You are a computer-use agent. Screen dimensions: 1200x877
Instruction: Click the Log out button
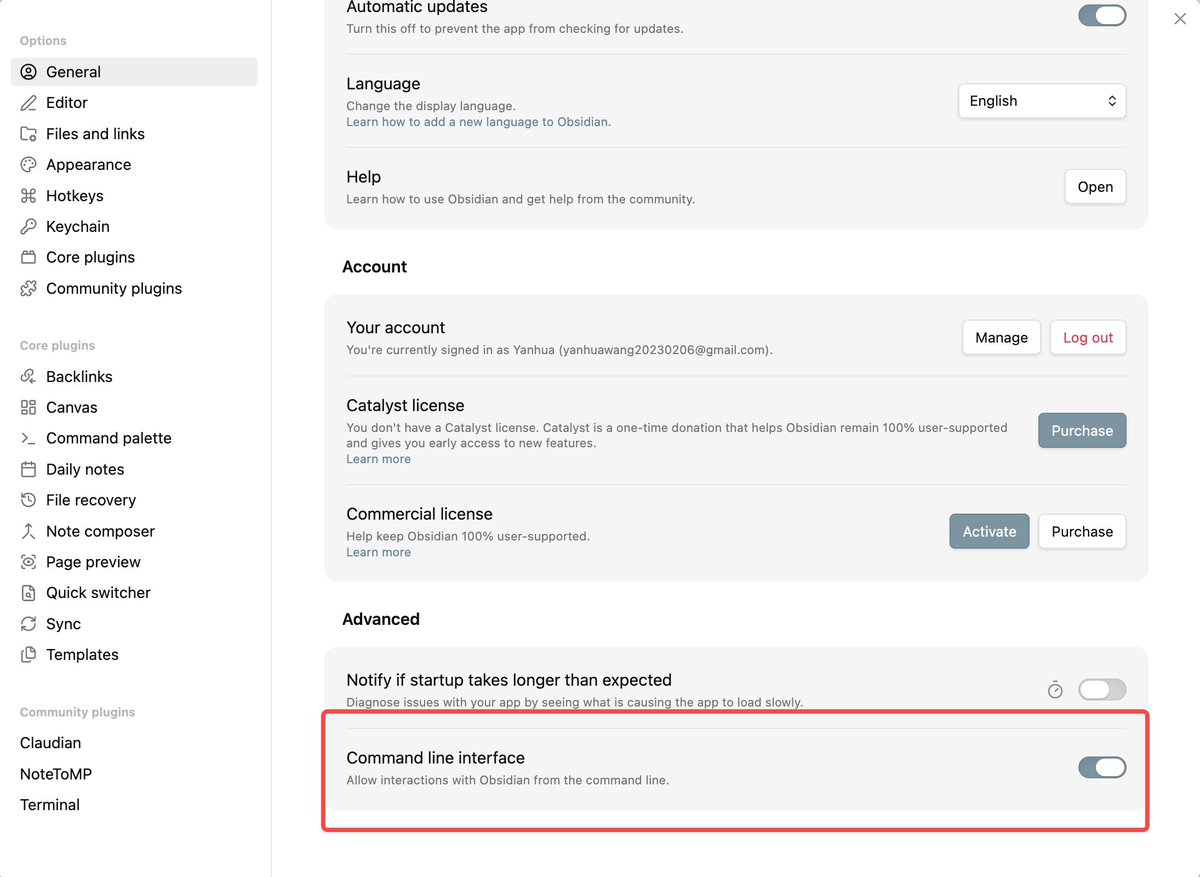(1088, 338)
